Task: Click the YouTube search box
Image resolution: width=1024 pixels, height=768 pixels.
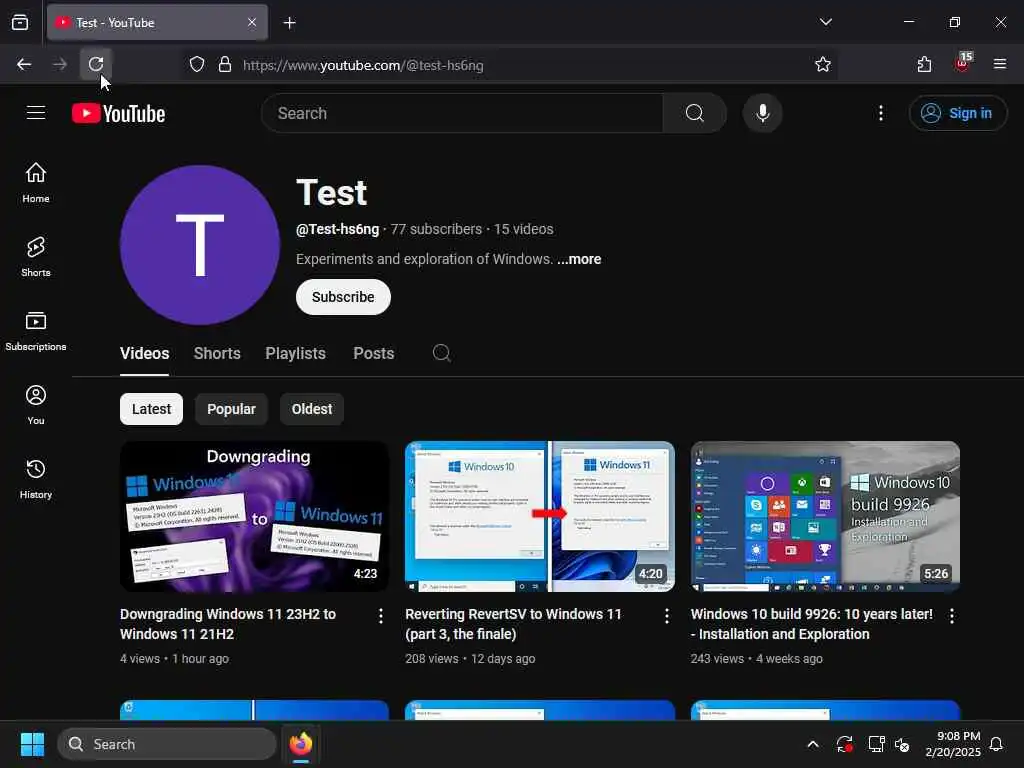Action: [x=462, y=113]
